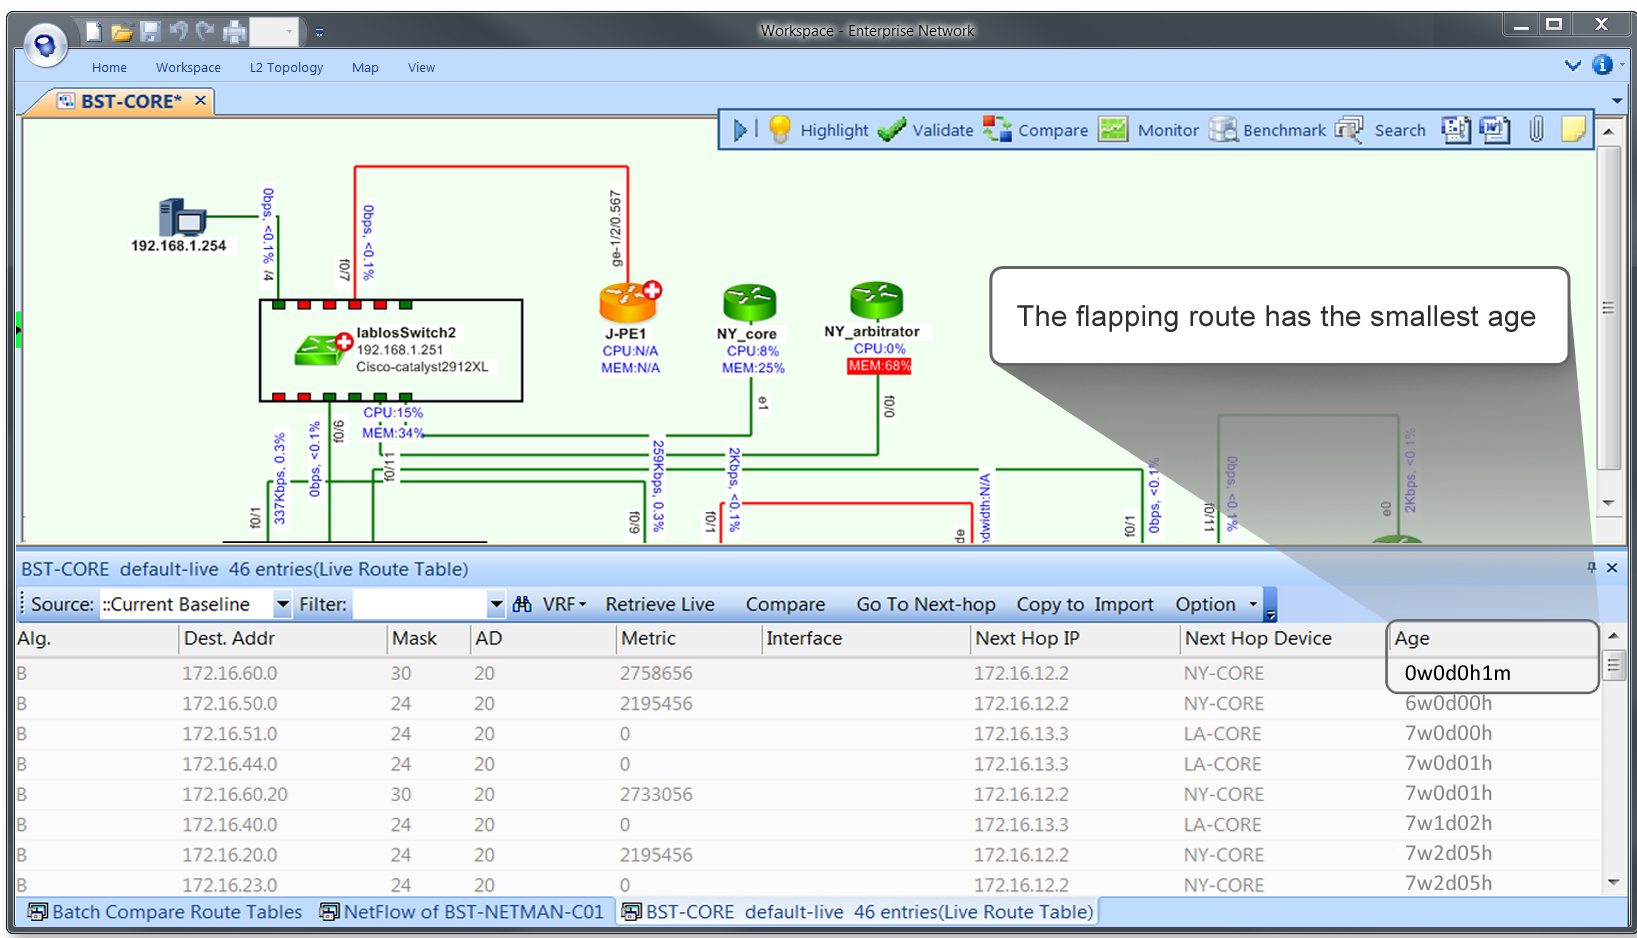Open the Workspace ribbon tab
Viewport: 1637px width, 938px height.
click(x=188, y=67)
